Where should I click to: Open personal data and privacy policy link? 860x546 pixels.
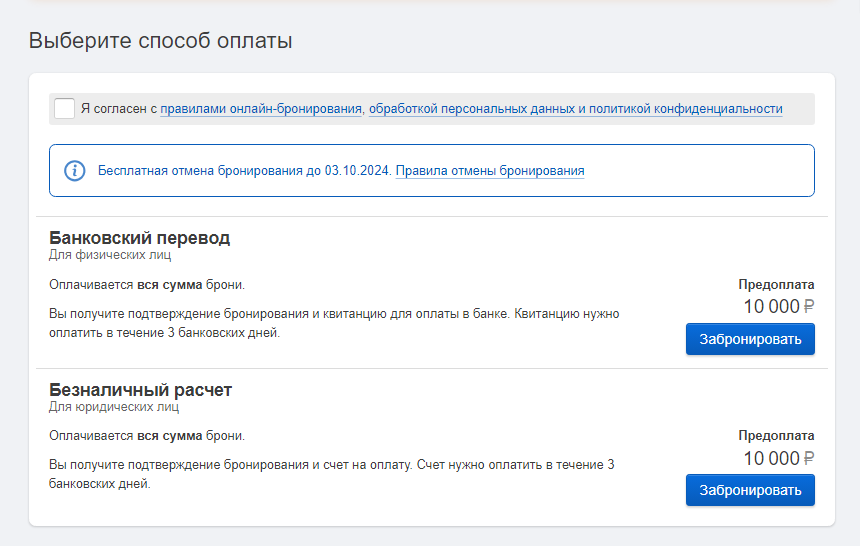click(x=575, y=109)
